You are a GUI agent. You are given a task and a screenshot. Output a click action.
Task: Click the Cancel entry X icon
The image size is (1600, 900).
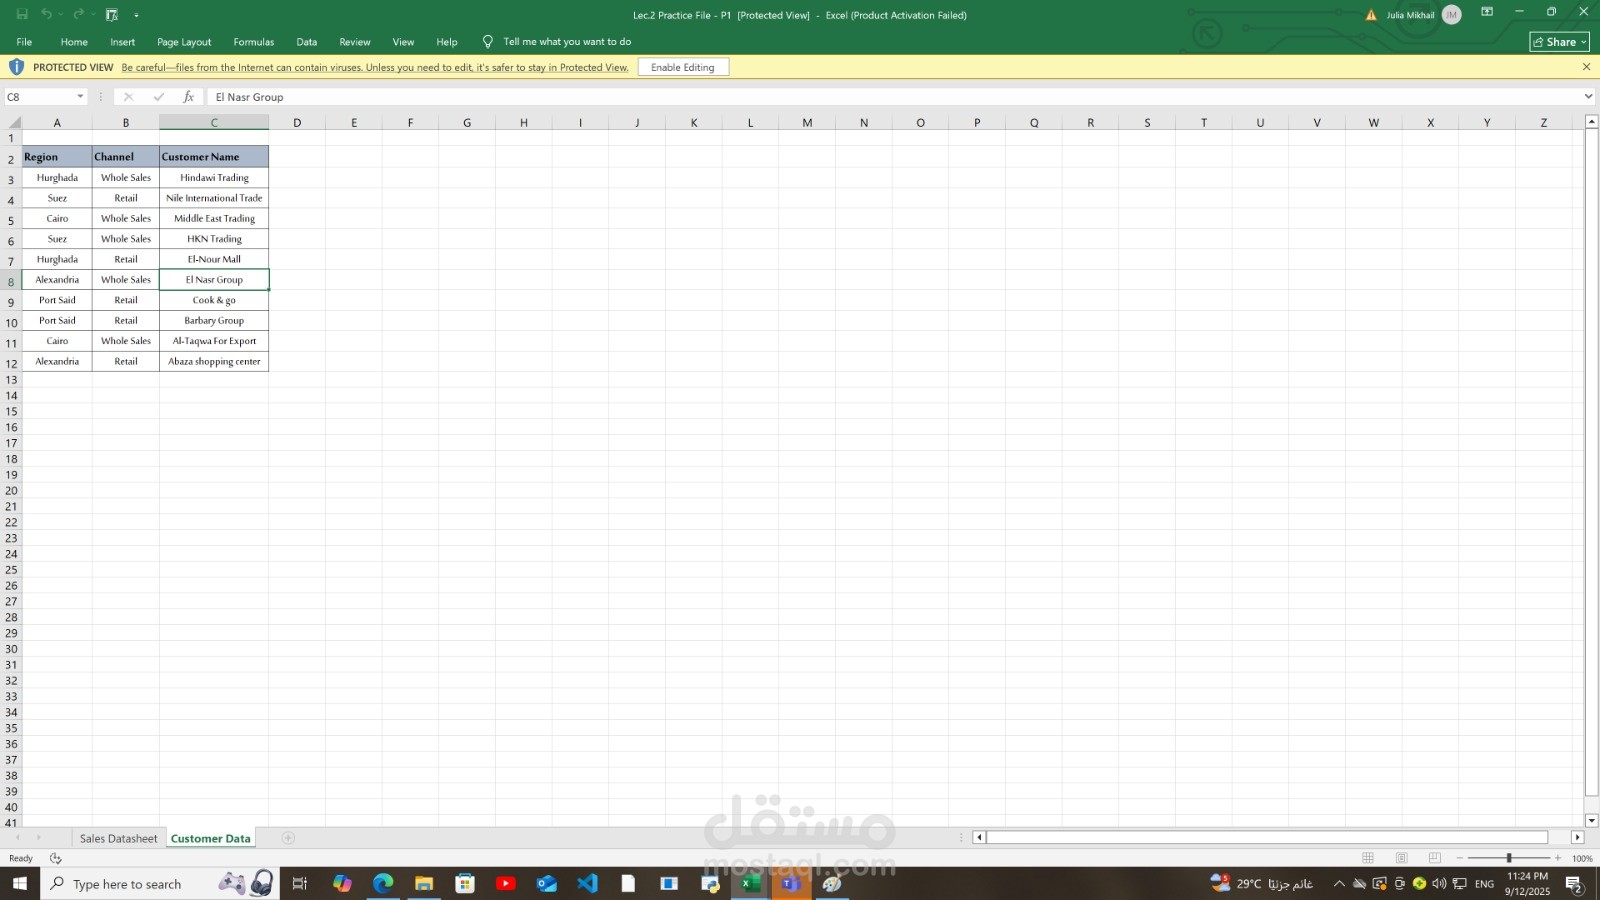[x=128, y=97]
